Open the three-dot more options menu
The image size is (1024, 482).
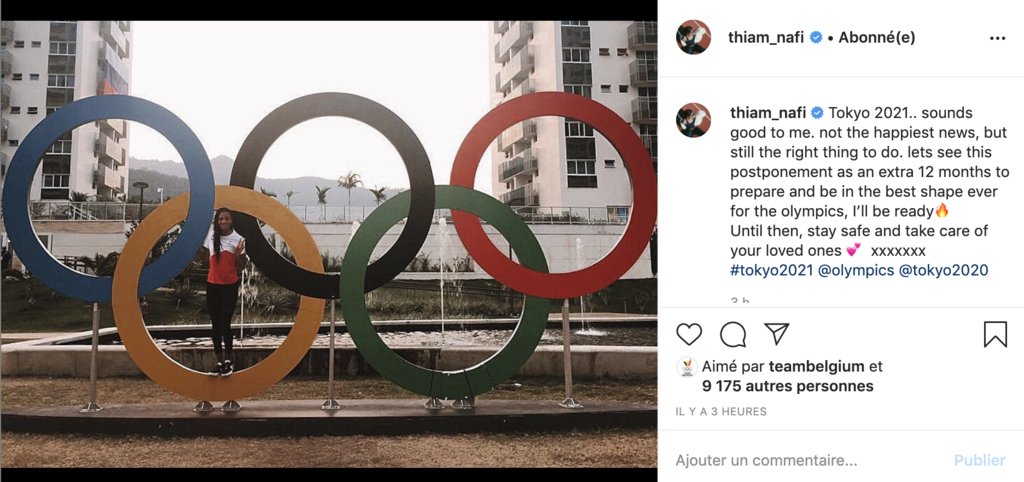(x=997, y=39)
